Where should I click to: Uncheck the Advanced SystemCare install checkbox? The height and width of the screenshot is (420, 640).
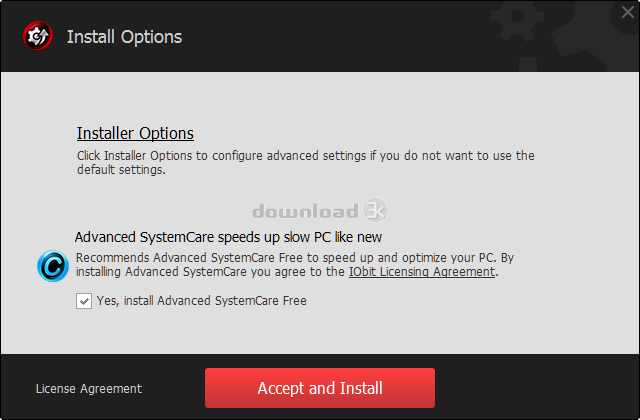(84, 301)
